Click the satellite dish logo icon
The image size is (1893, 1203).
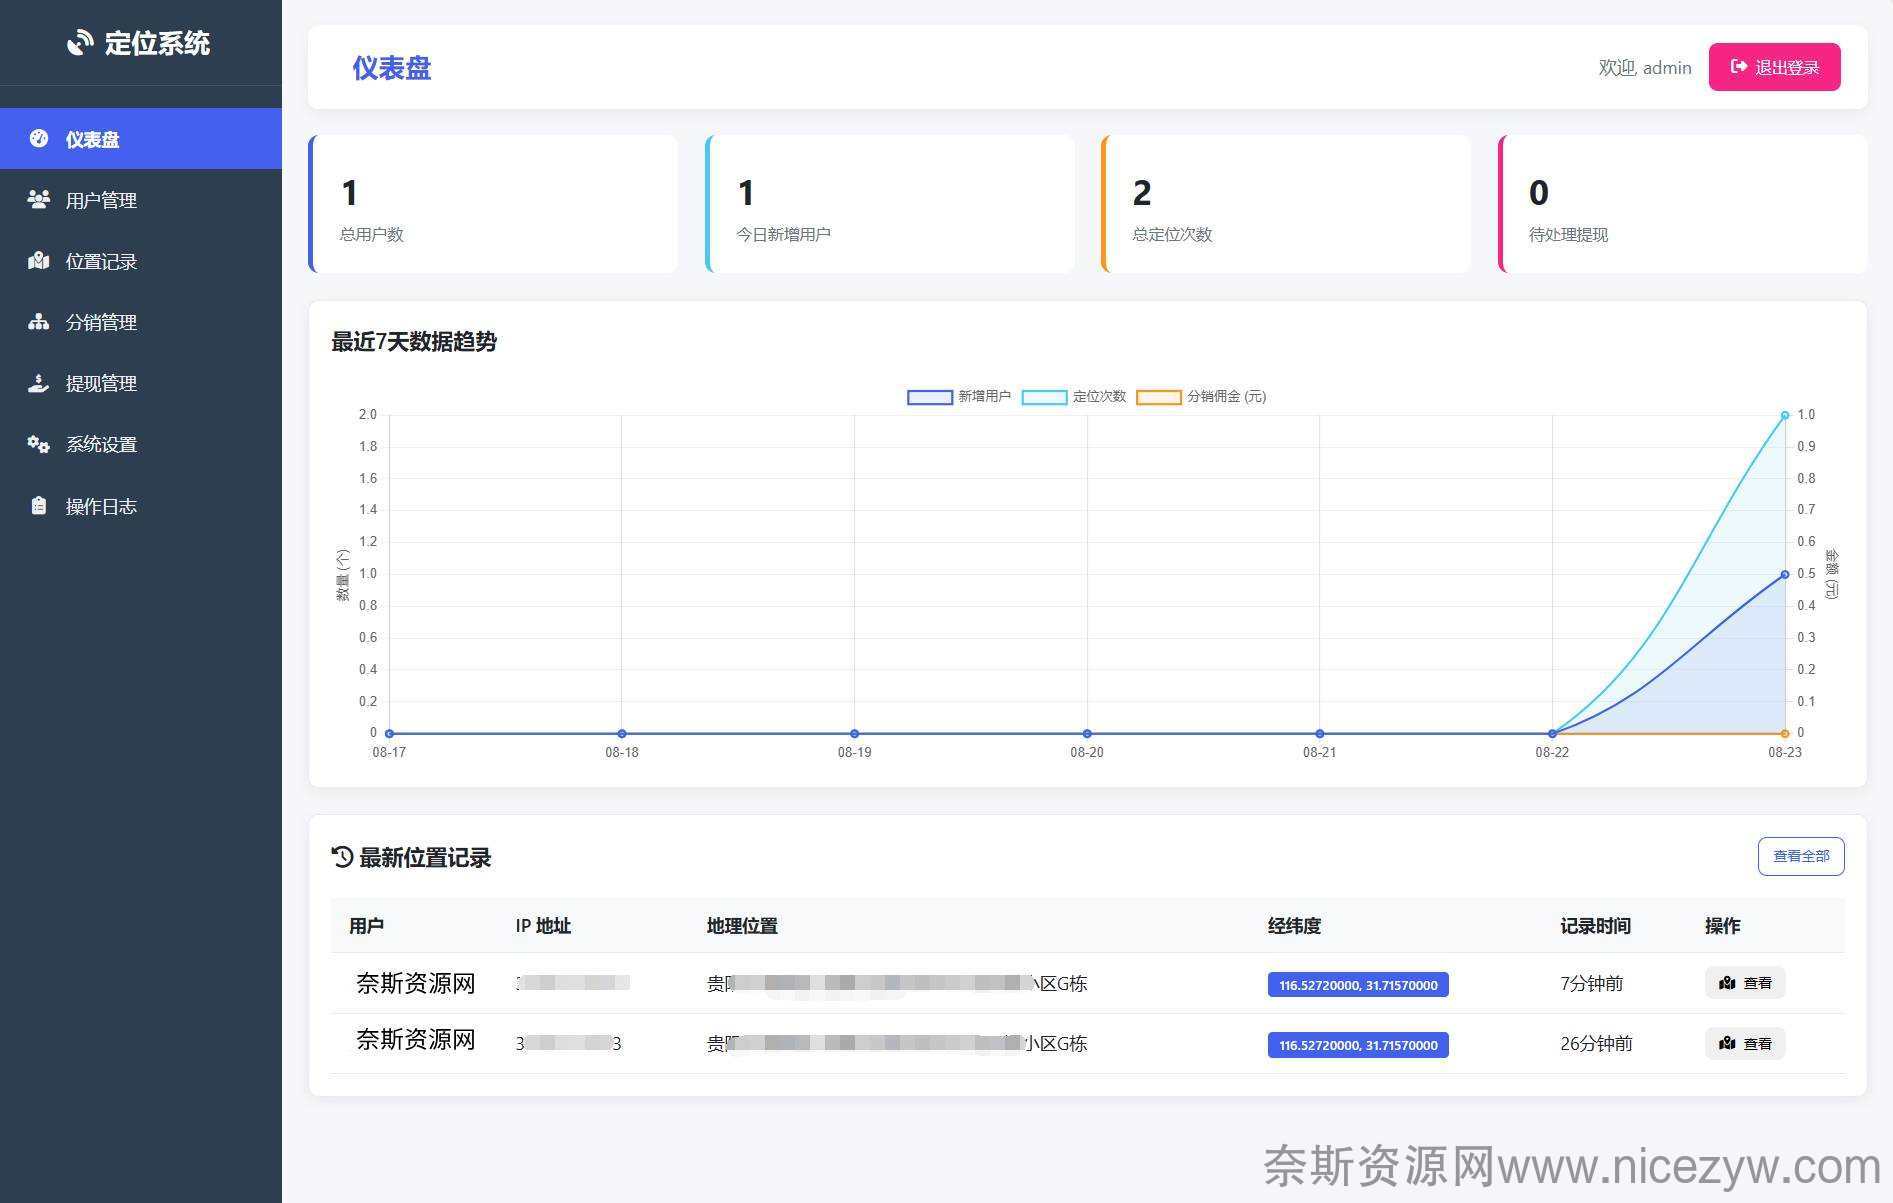(x=80, y=43)
